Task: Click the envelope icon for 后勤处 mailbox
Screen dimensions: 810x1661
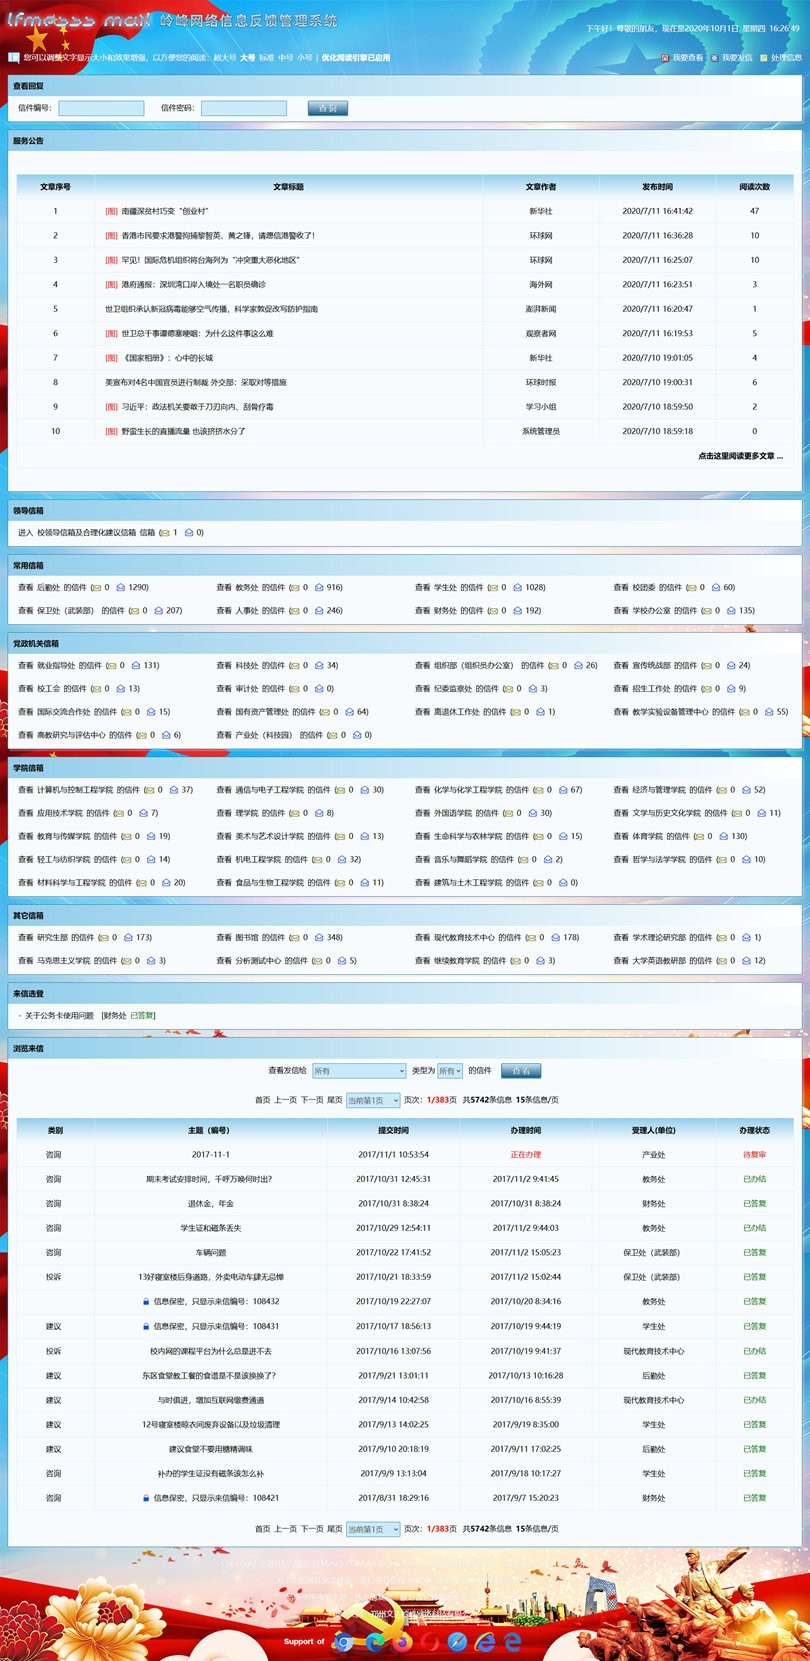Action: click(96, 588)
